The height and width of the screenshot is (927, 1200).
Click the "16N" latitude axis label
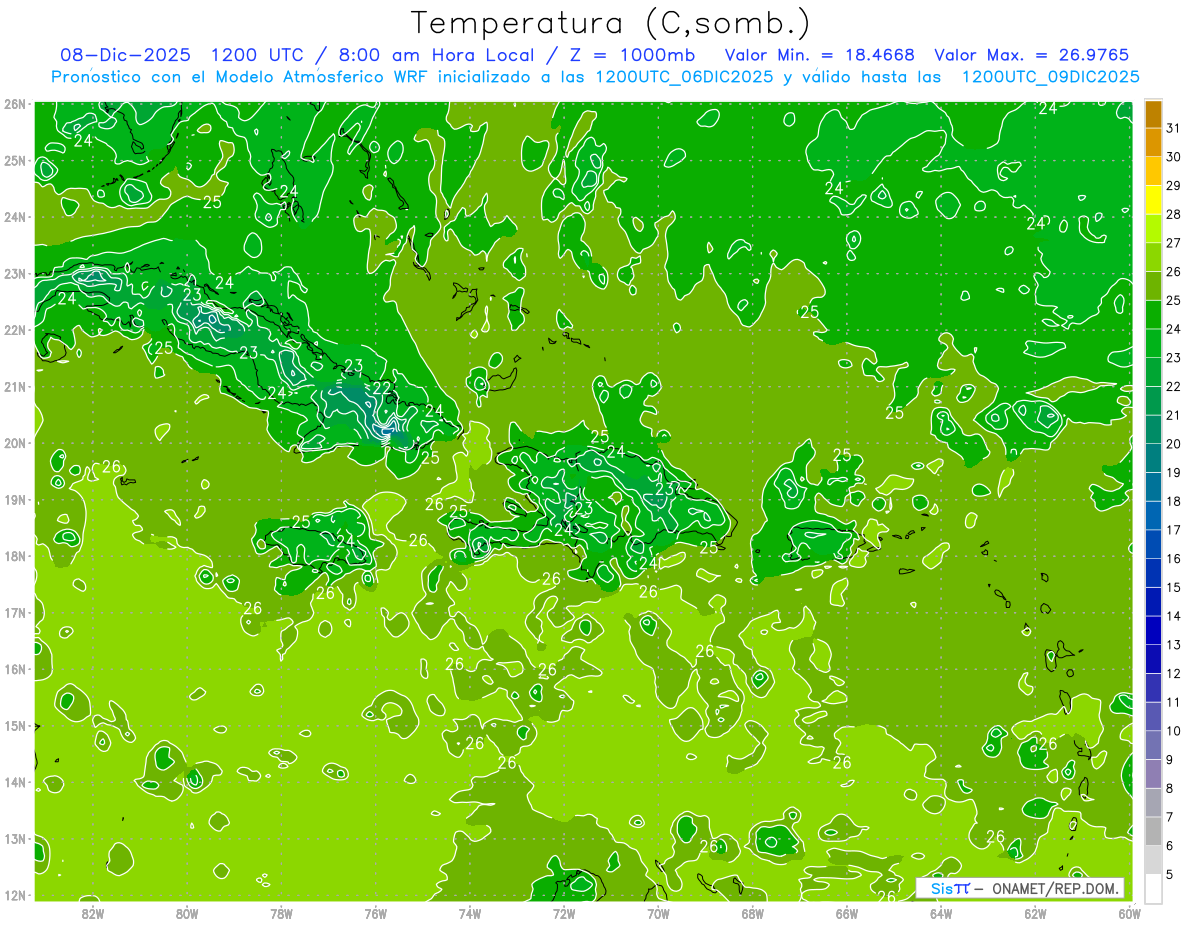(x=14, y=669)
